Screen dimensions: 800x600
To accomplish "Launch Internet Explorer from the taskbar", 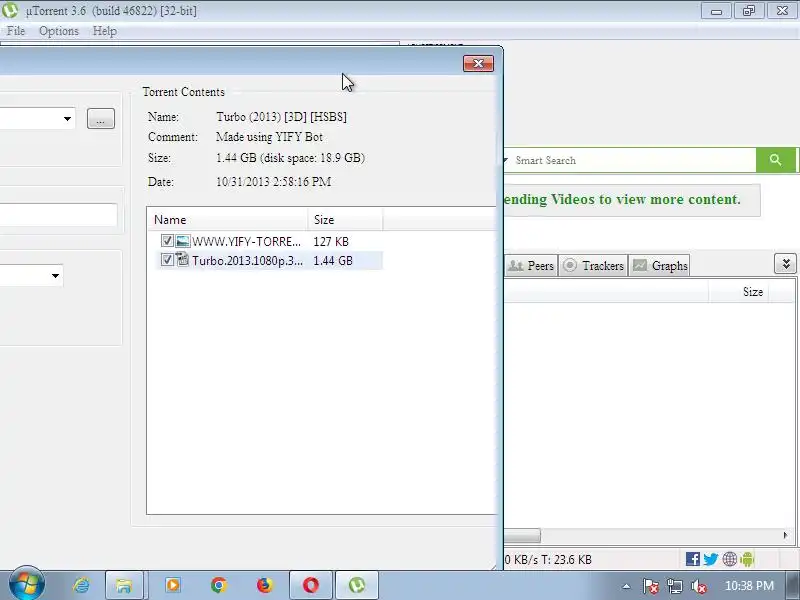I will [81, 585].
